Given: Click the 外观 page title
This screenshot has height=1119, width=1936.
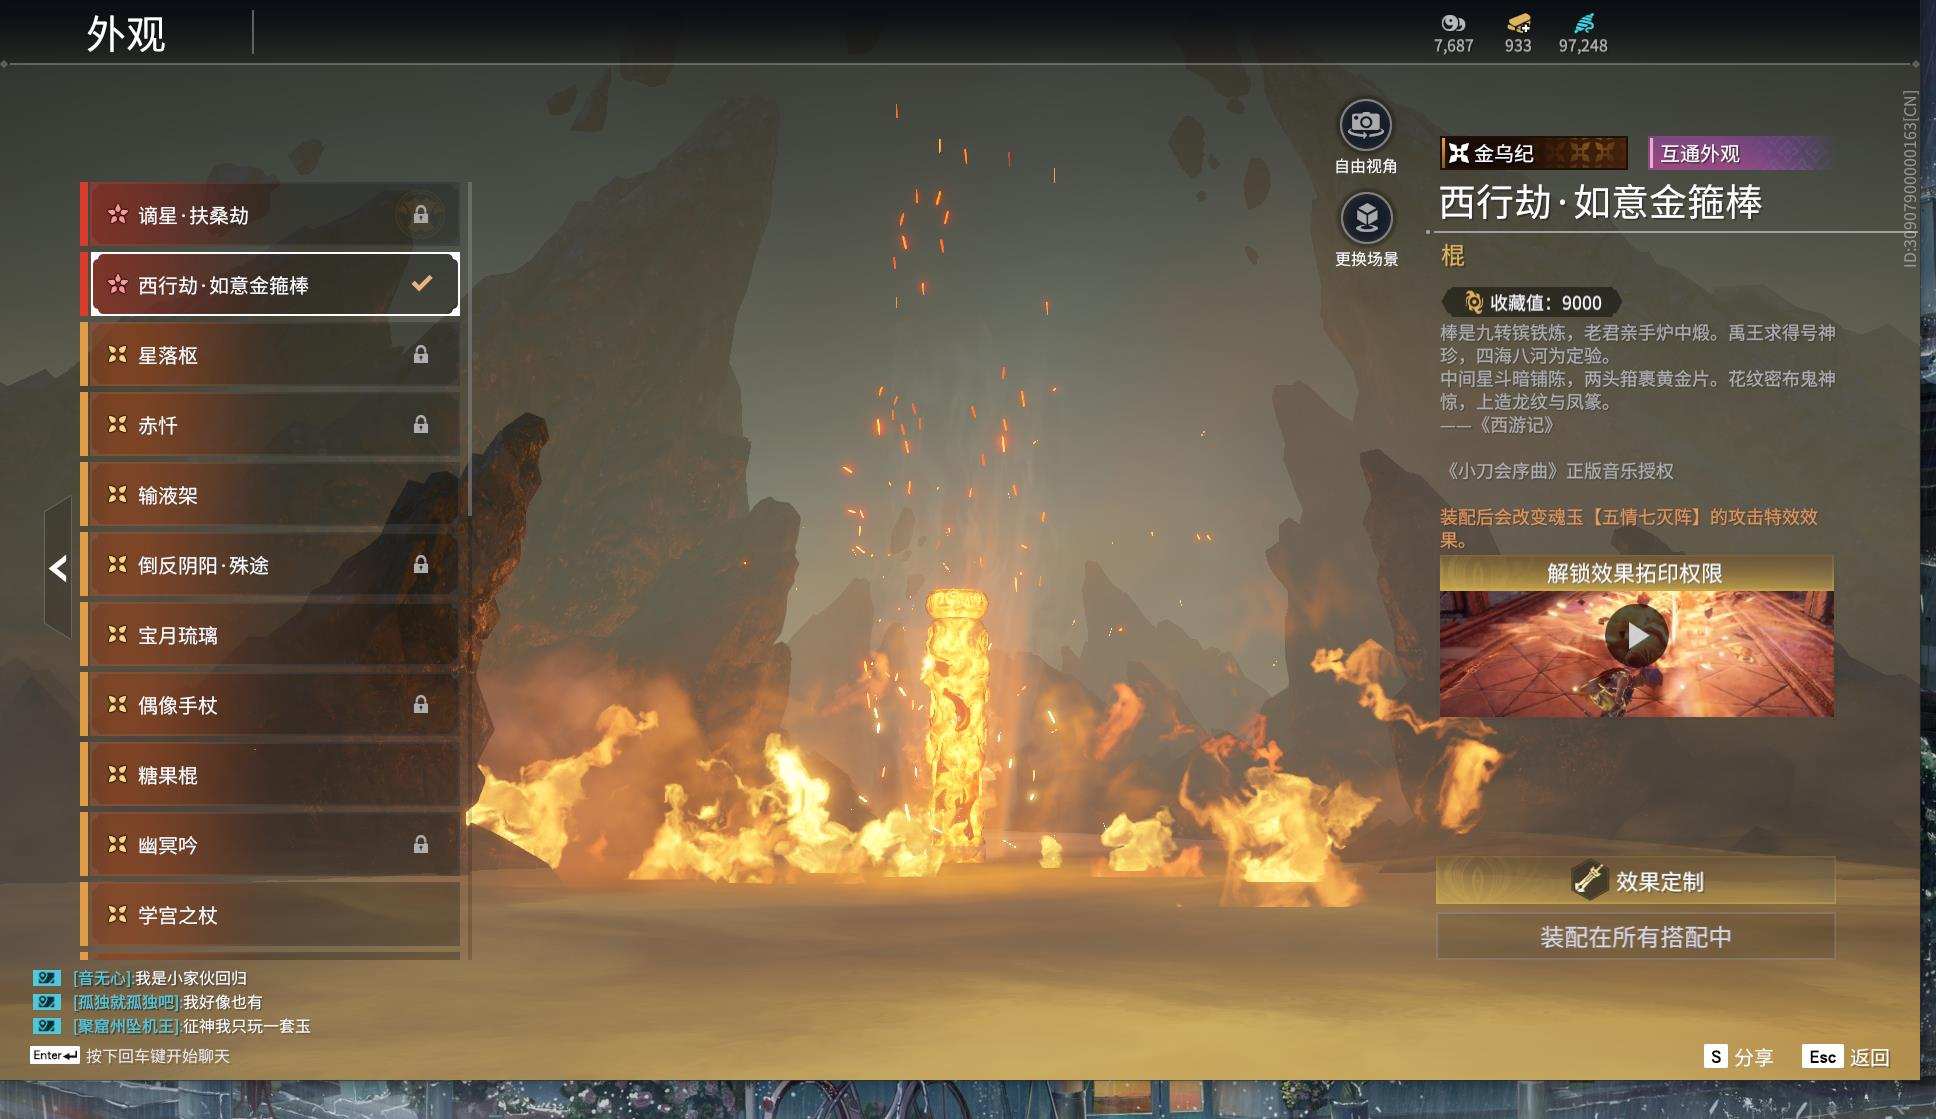Looking at the screenshot, I should pyautogui.click(x=126, y=34).
